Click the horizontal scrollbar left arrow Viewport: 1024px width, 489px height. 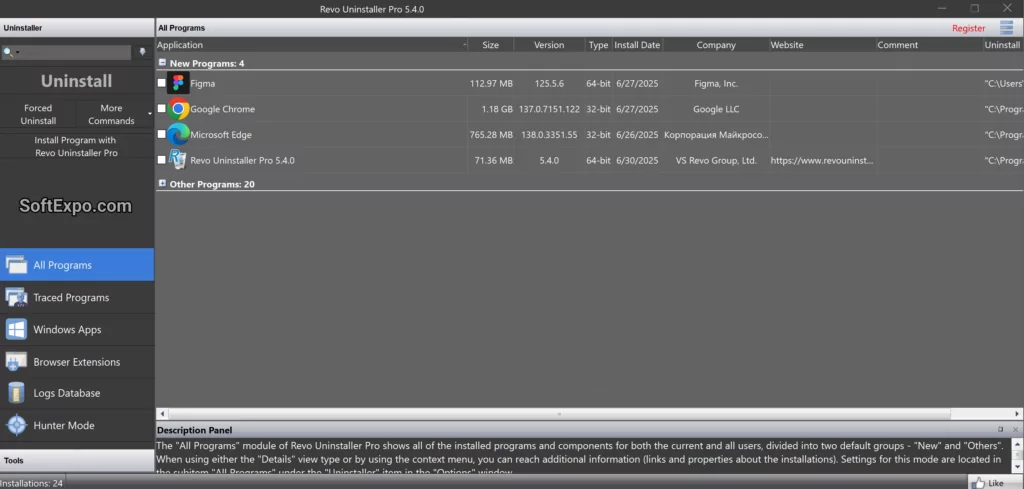(162, 414)
